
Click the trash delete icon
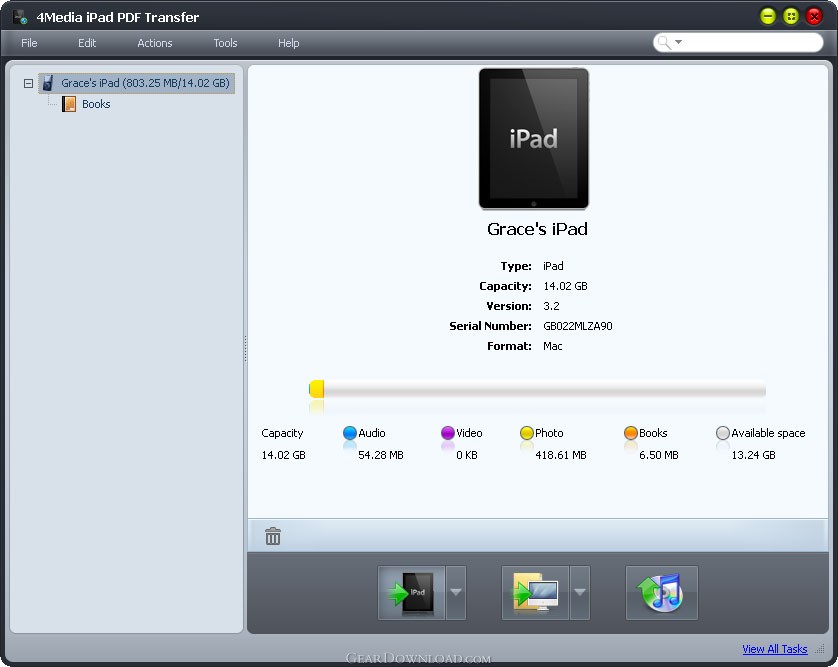[273, 536]
